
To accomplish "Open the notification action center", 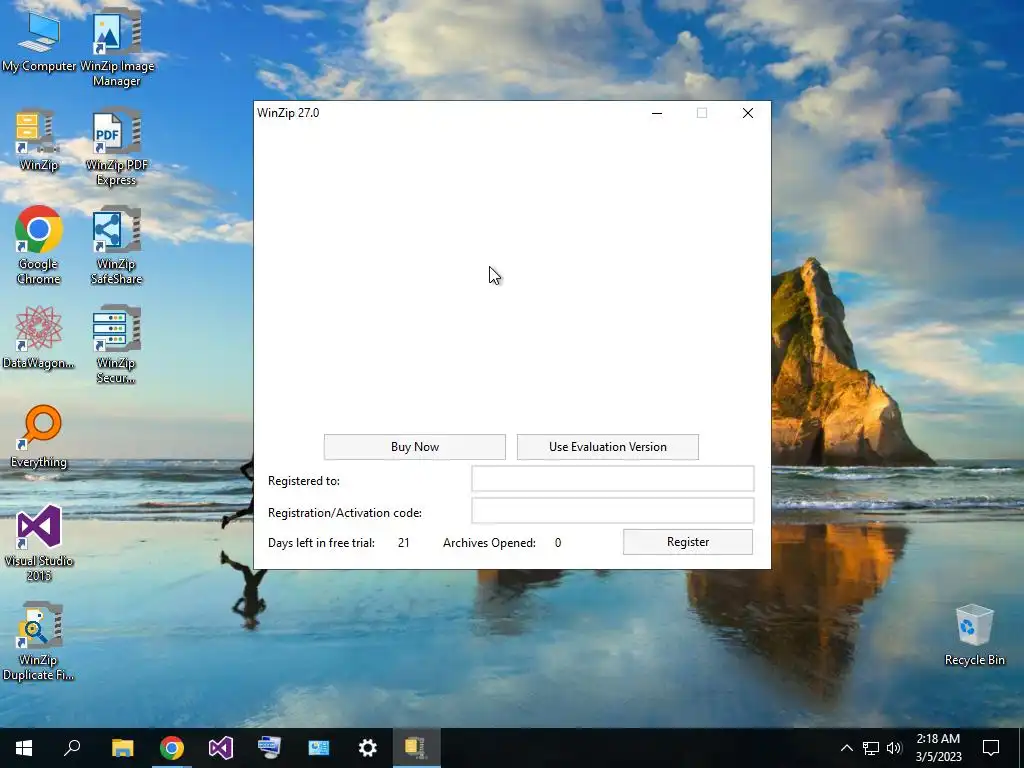I will (991, 748).
